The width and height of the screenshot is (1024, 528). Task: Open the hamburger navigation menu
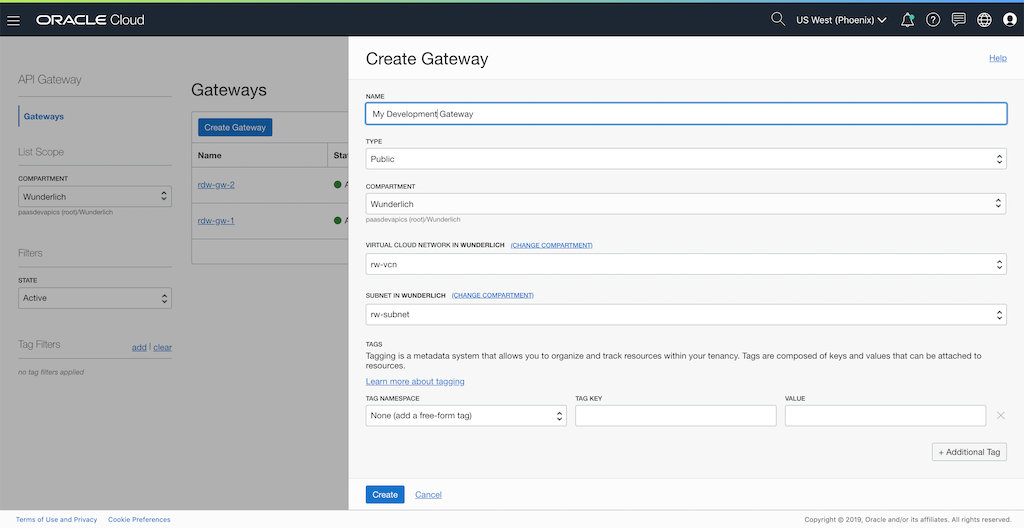pyautogui.click(x=14, y=20)
